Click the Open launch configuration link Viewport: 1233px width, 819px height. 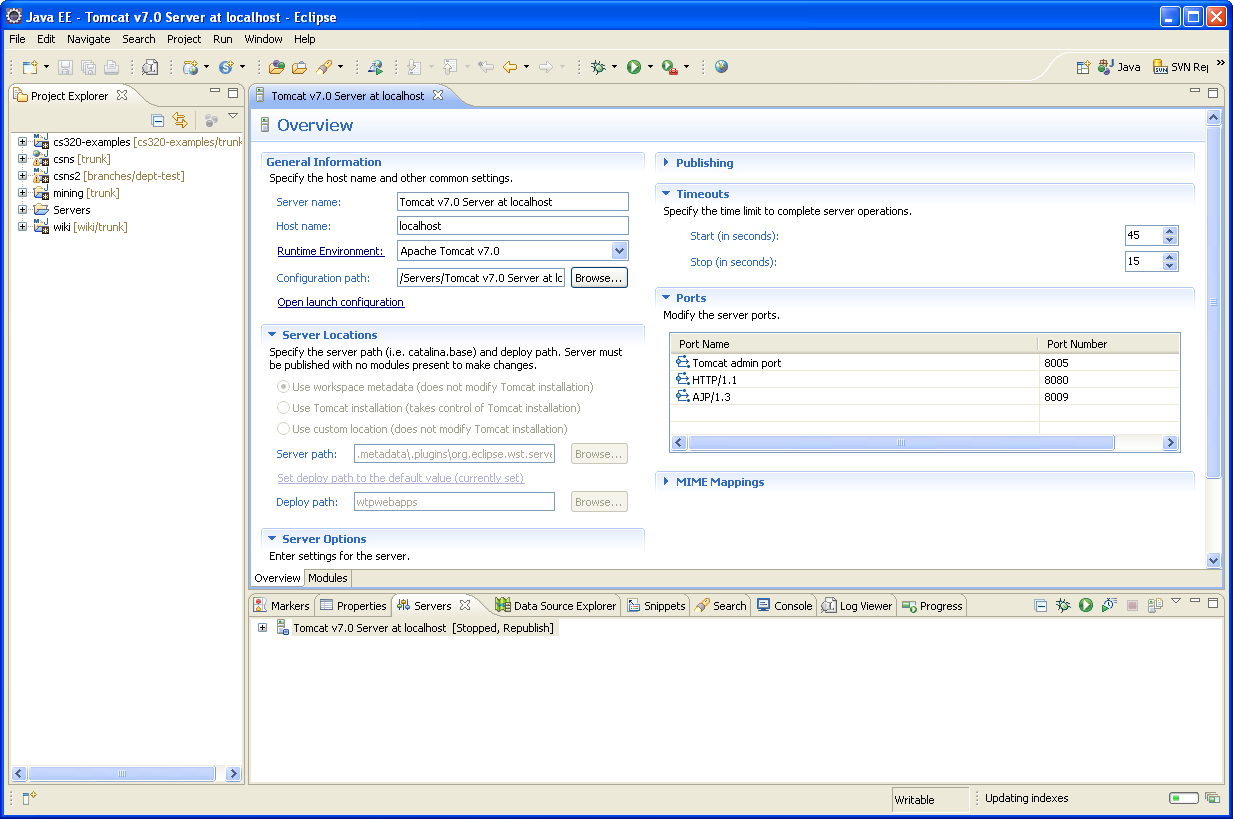pyautogui.click(x=340, y=302)
